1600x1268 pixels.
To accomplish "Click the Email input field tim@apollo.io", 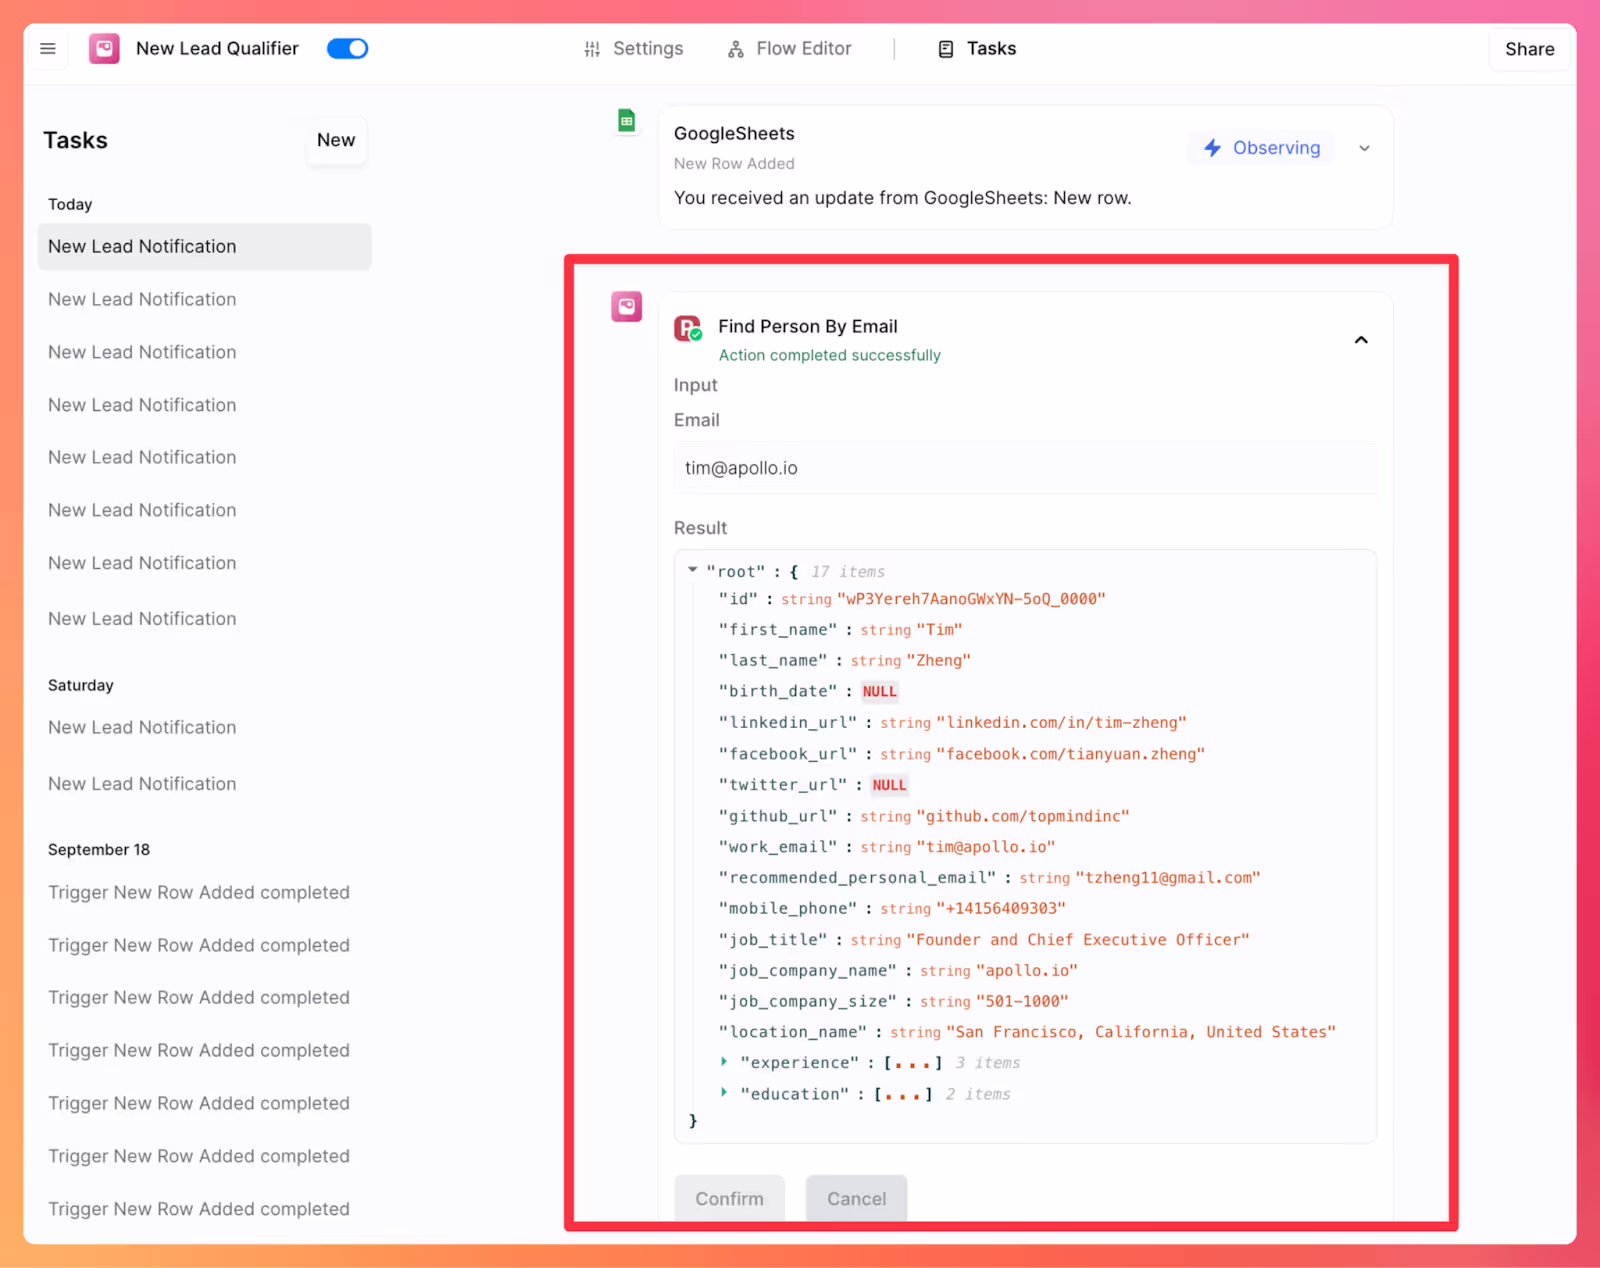I will [1025, 468].
